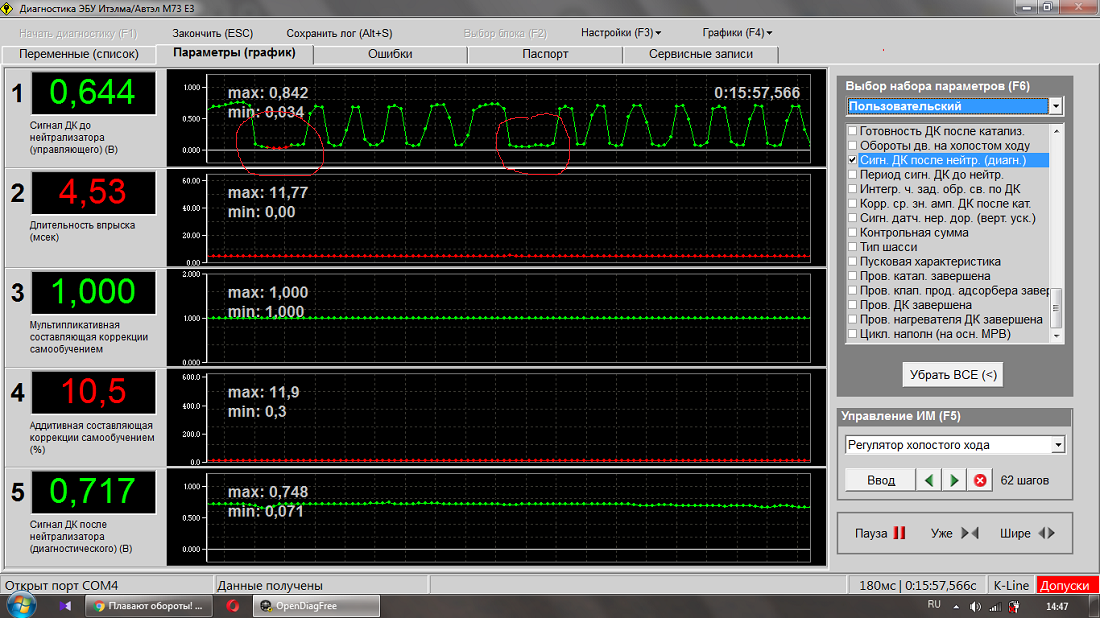Pause data logging with Пауза button

880,533
